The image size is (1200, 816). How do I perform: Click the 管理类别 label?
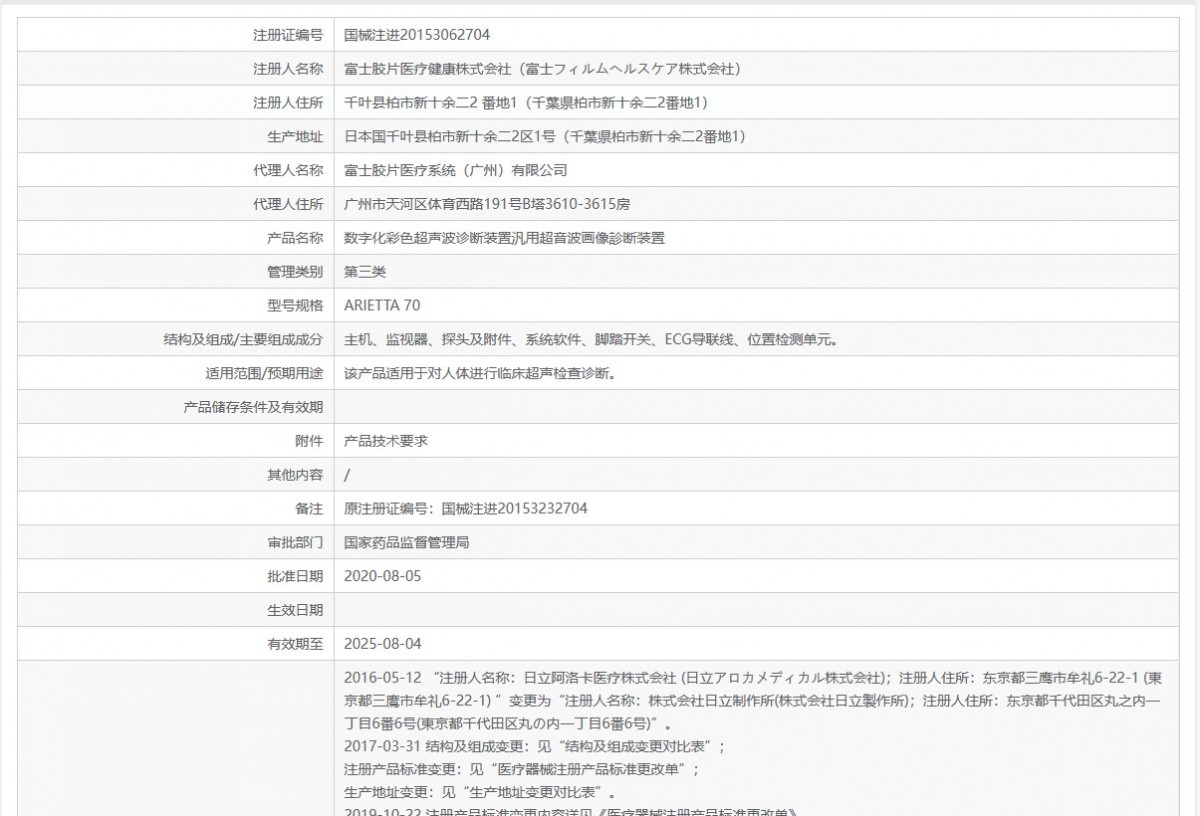295,273
